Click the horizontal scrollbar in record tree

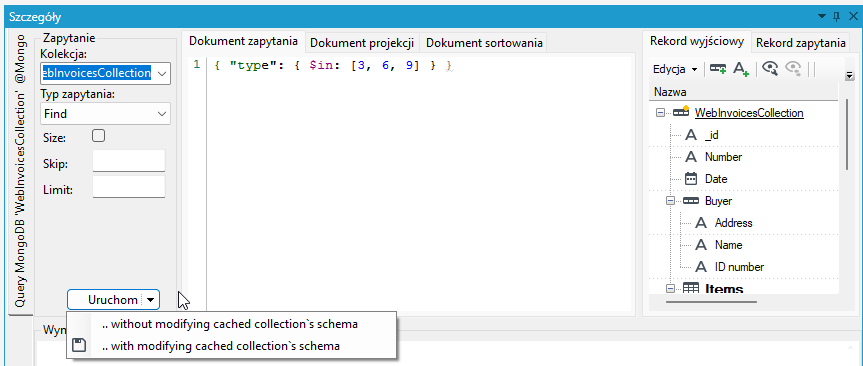tap(711, 302)
